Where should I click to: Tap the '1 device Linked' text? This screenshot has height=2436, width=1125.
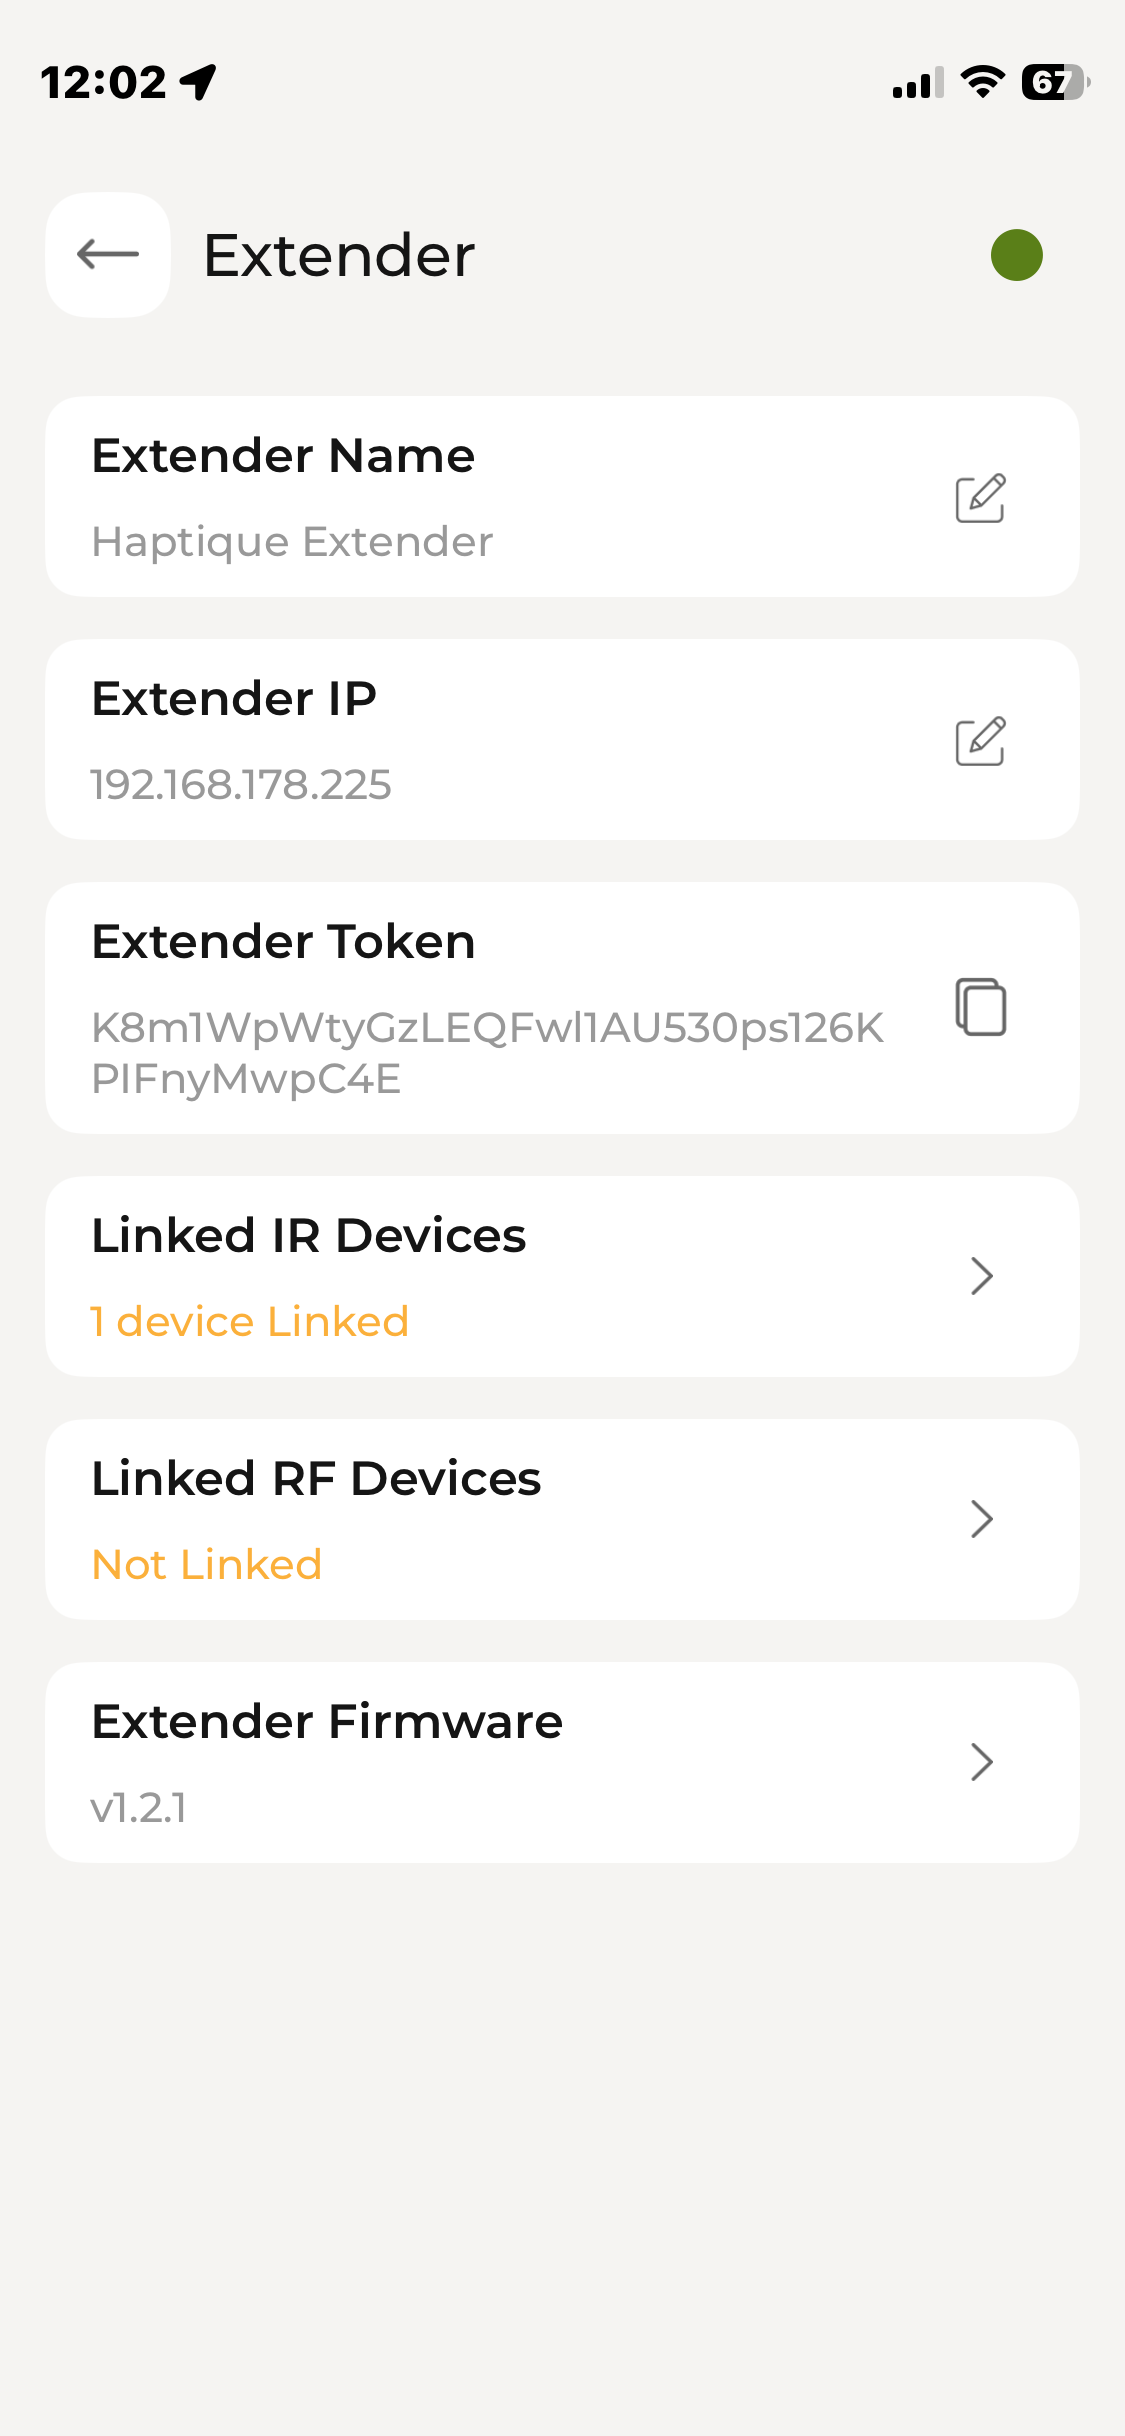250,1322
